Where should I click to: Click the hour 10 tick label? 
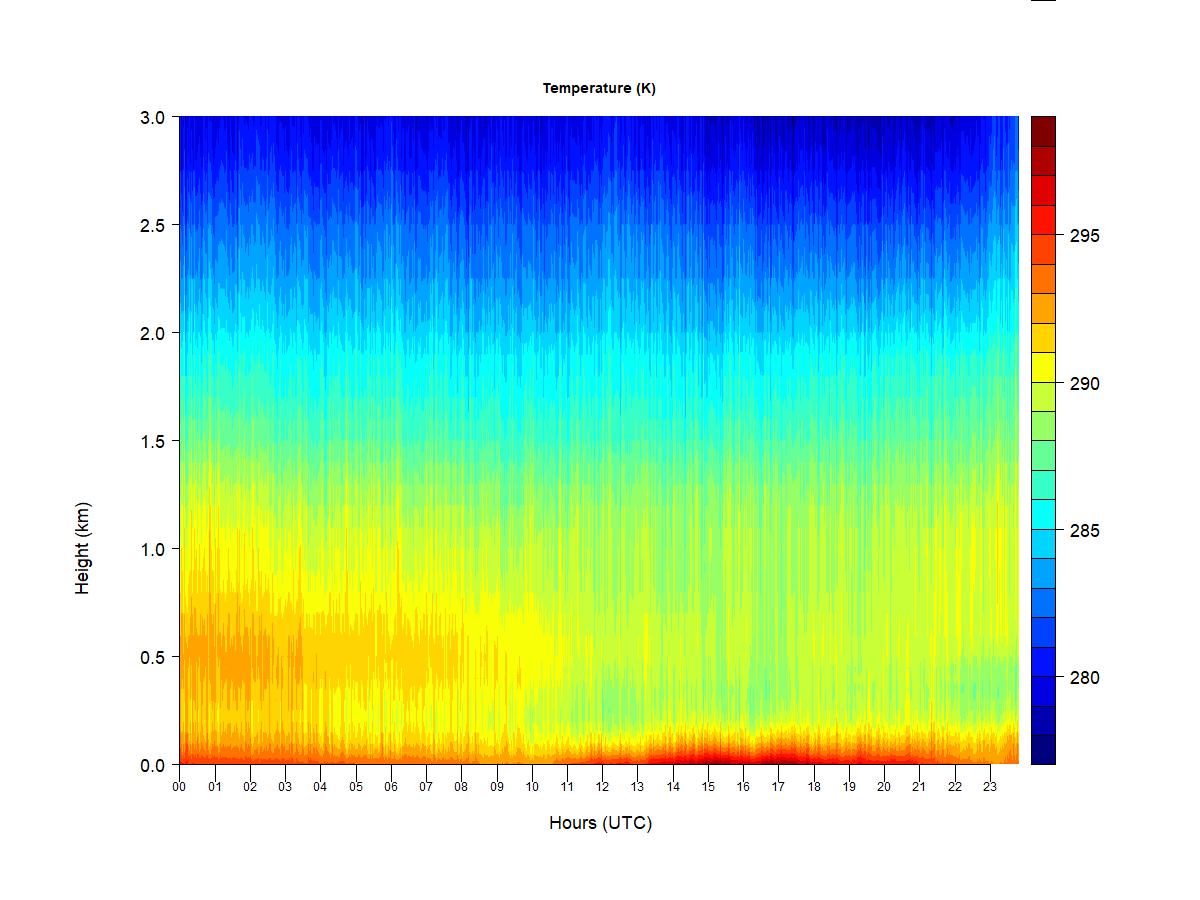tap(532, 787)
